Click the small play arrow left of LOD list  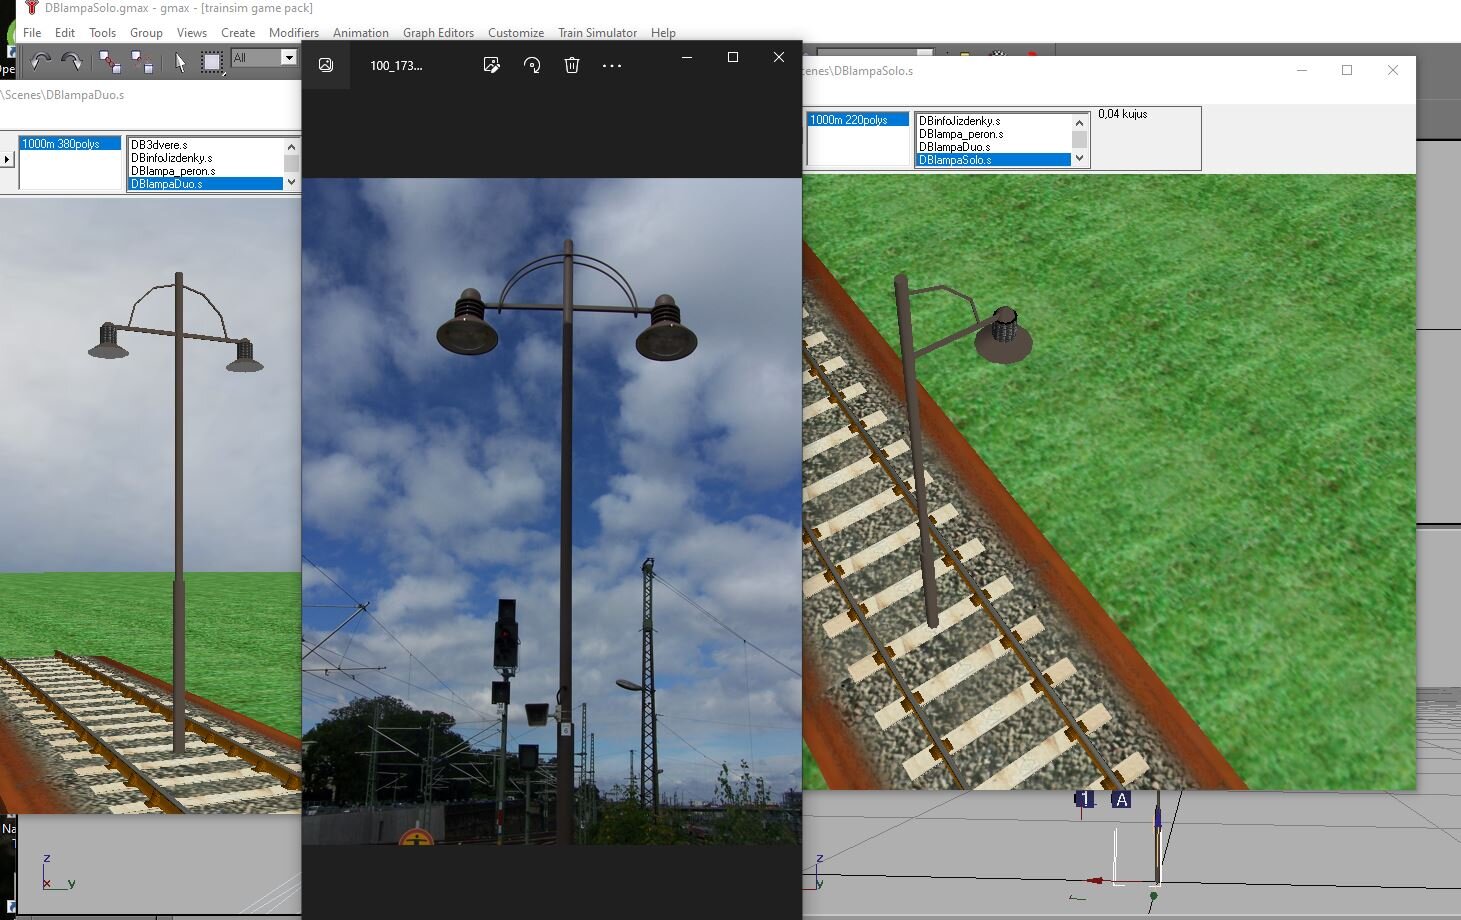click(7, 159)
